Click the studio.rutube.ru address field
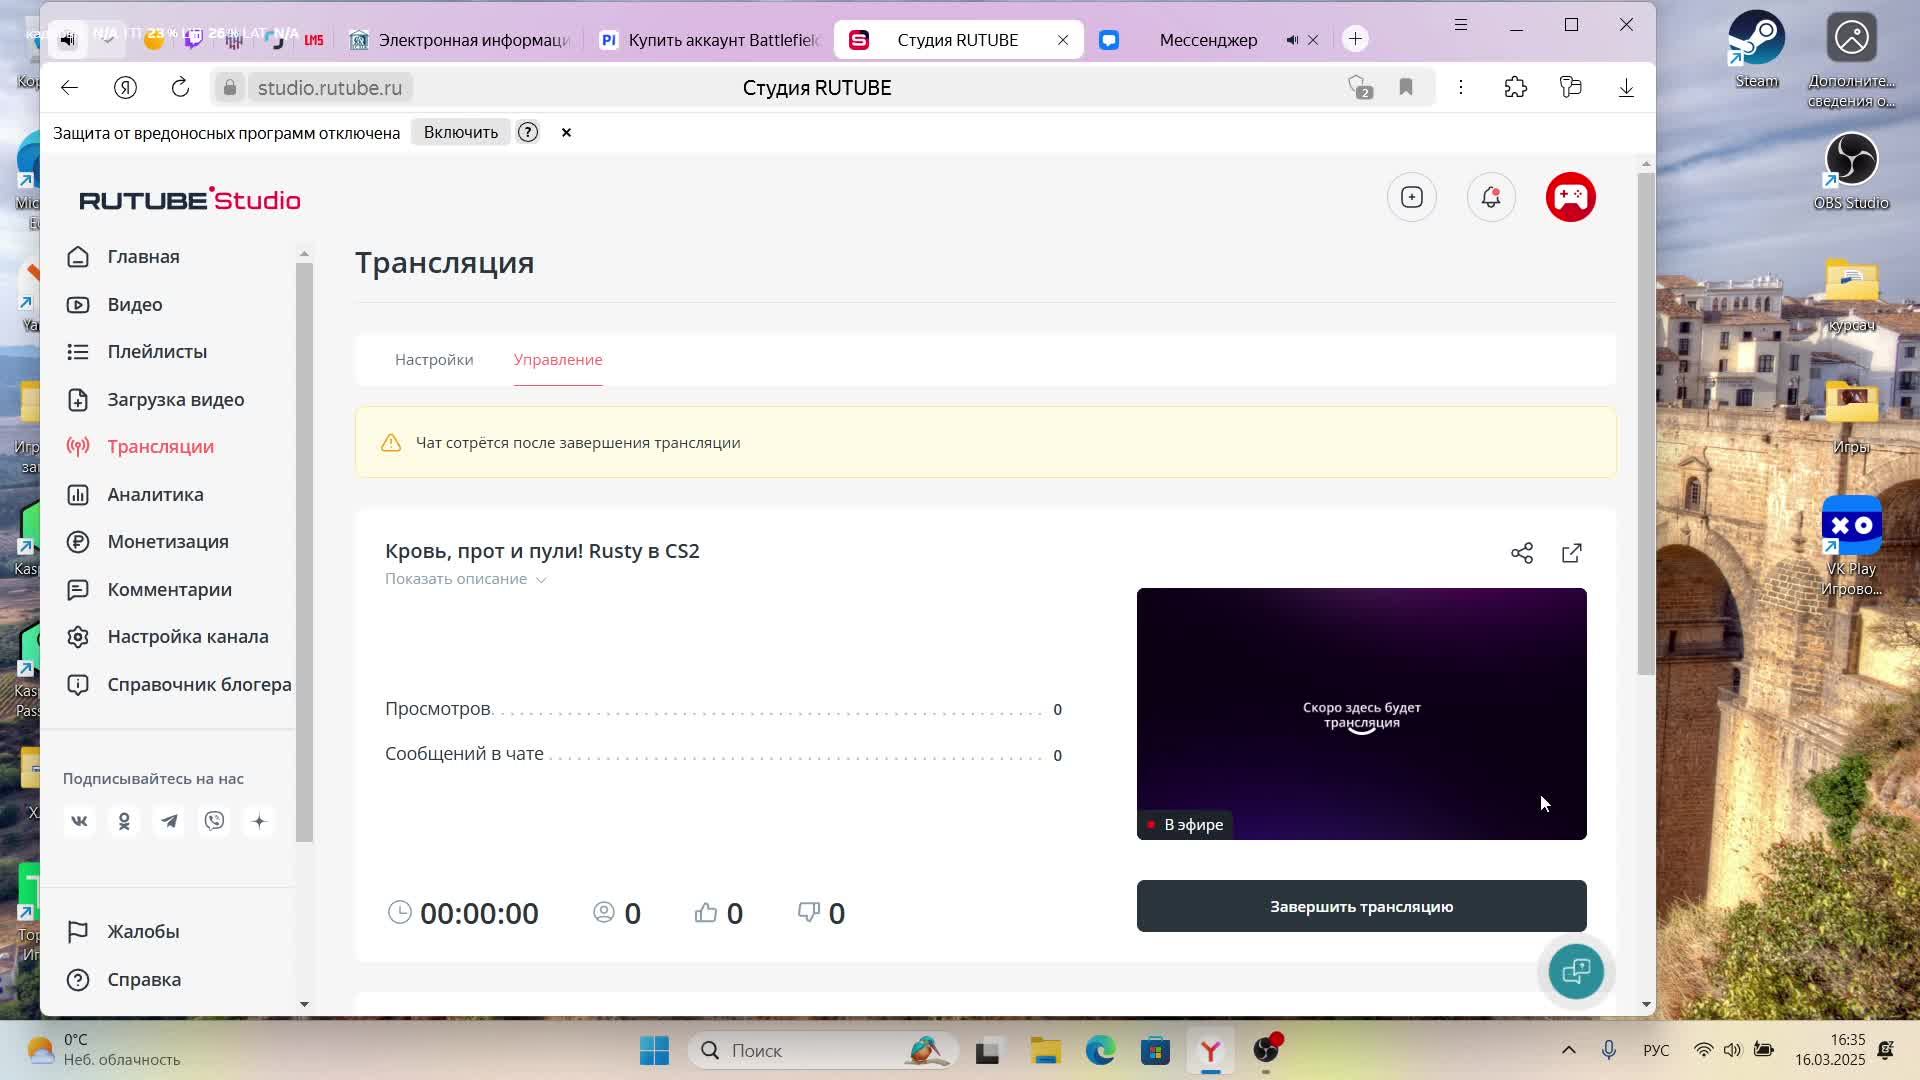Screen dimensions: 1920x1080 (x=330, y=88)
